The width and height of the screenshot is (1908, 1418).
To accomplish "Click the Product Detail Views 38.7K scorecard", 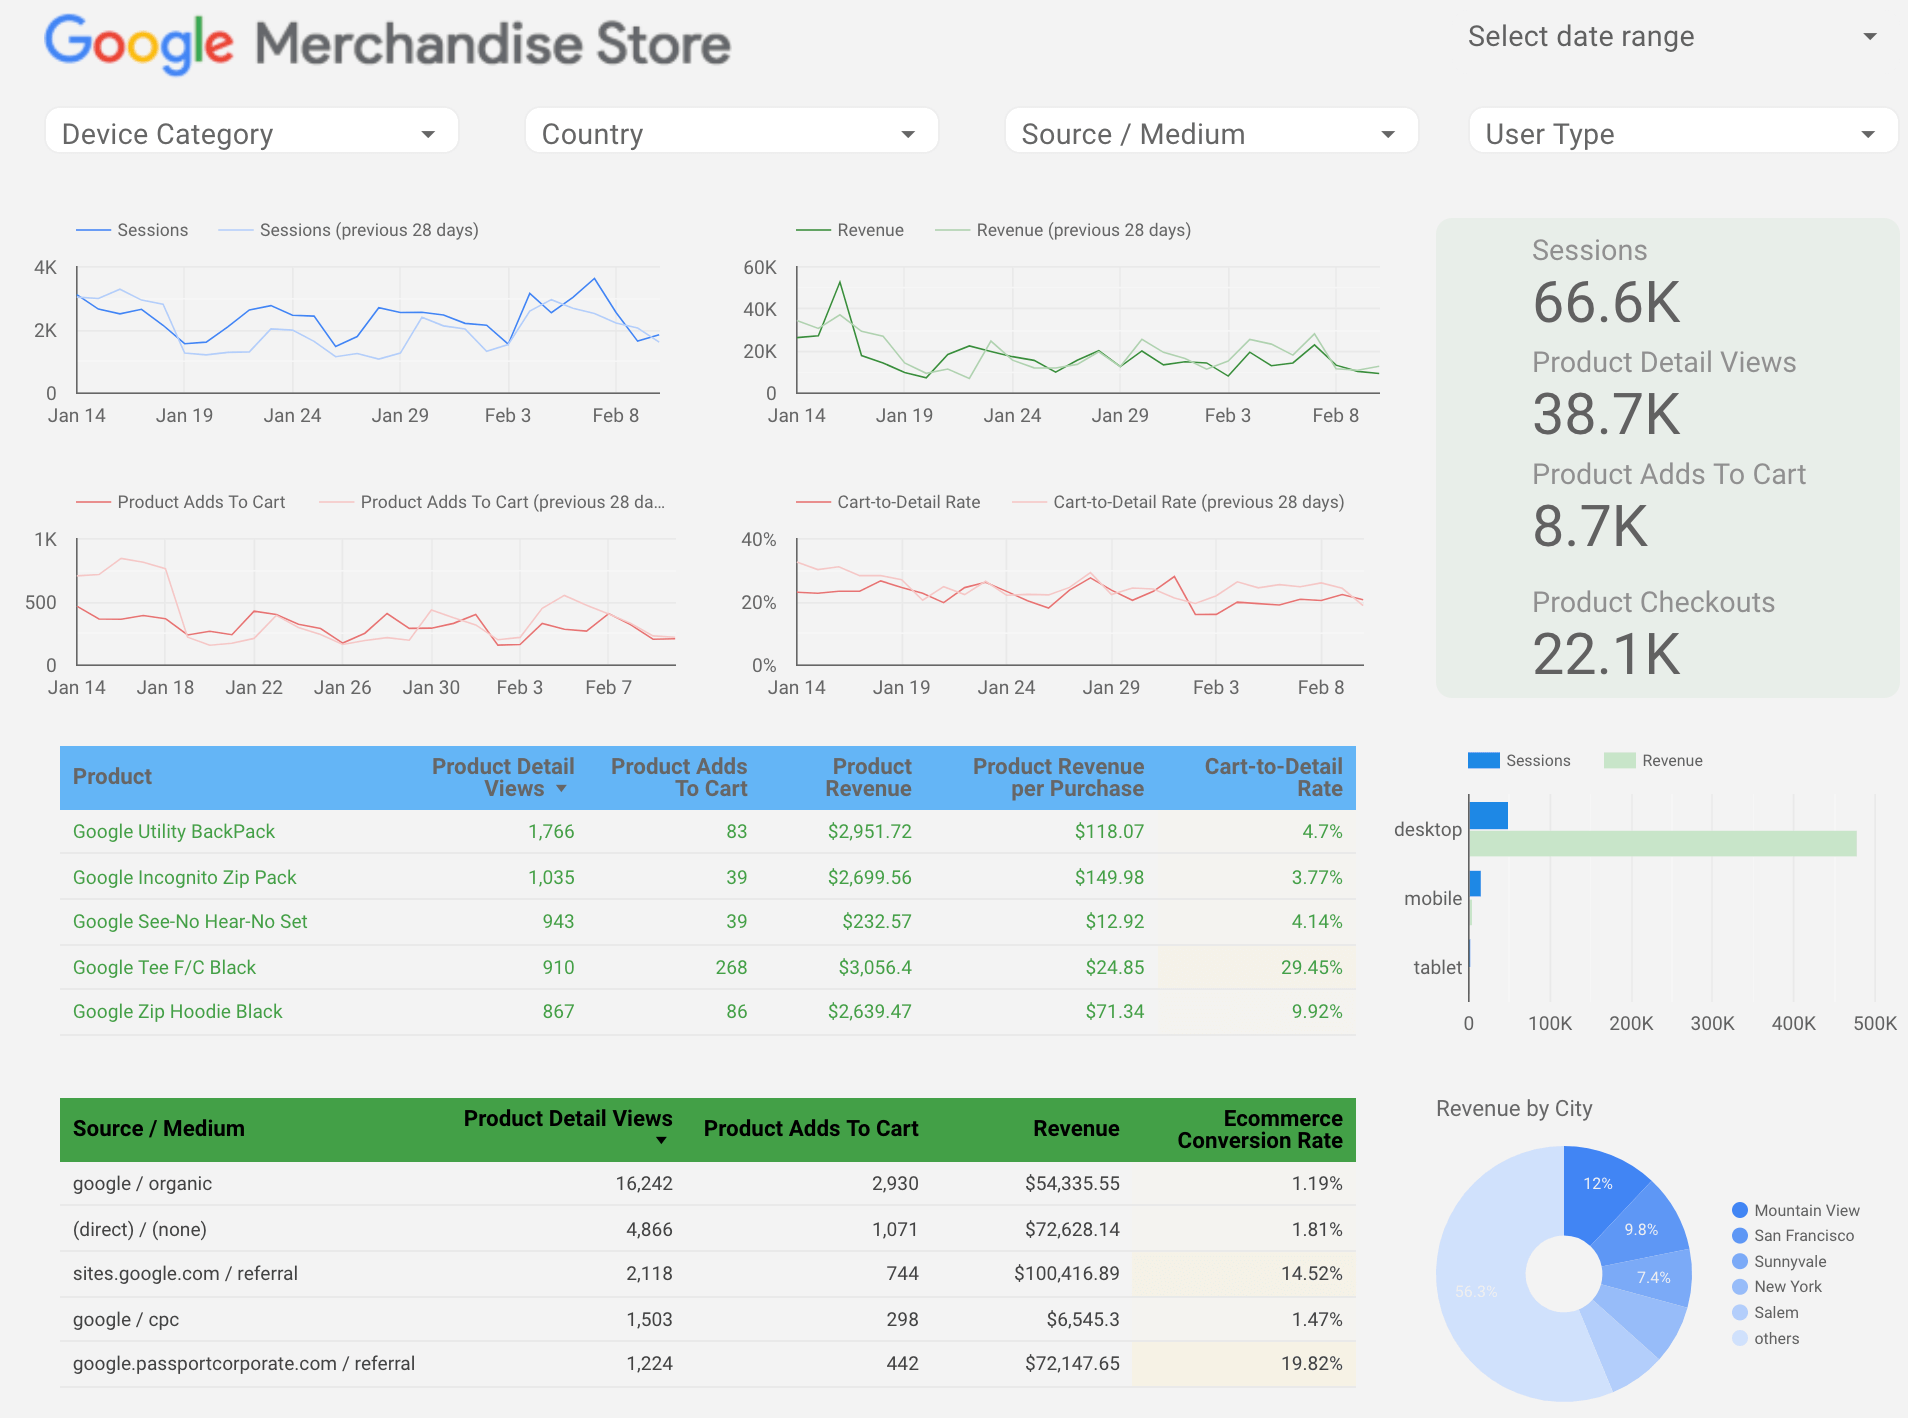I will click(x=1664, y=395).
